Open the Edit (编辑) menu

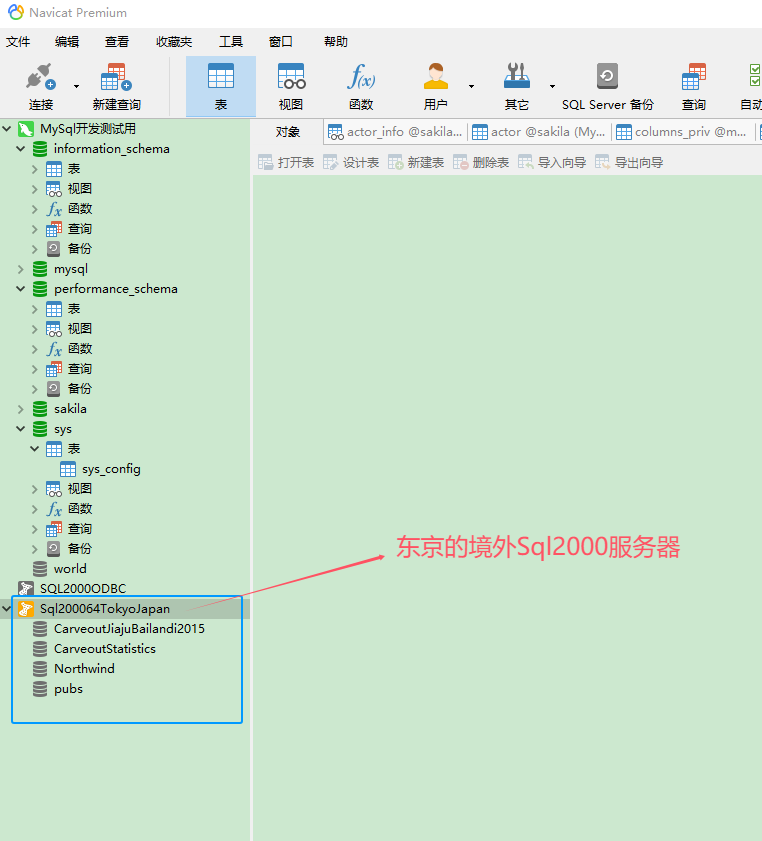(x=67, y=42)
